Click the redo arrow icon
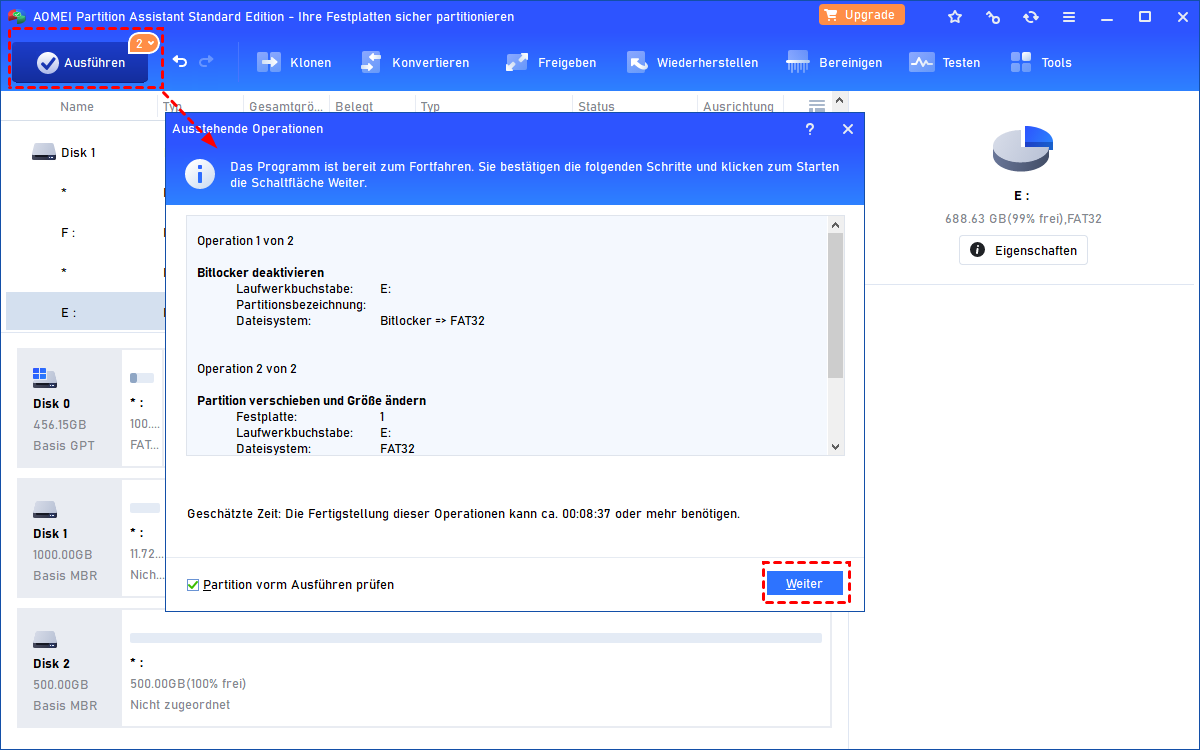 [206, 62]
